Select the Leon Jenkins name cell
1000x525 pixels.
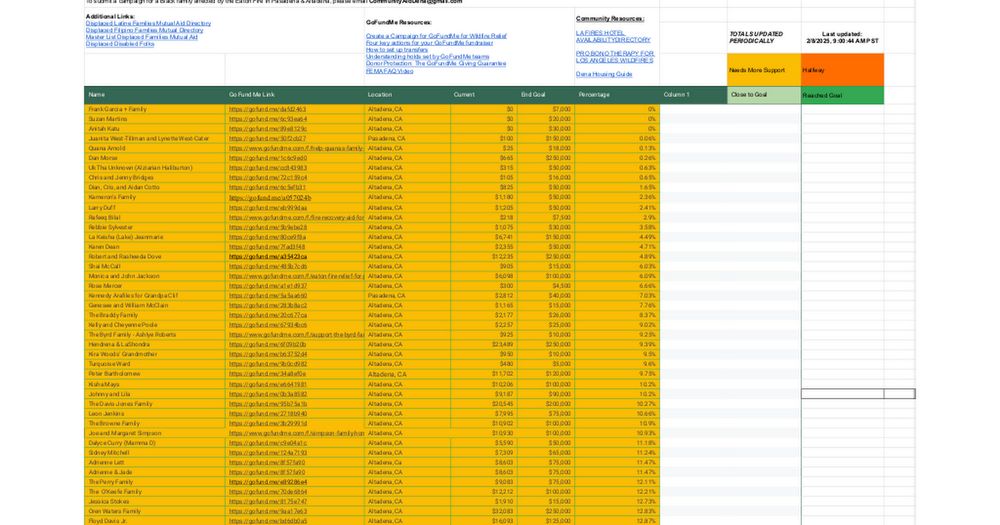tap(154, 413)
